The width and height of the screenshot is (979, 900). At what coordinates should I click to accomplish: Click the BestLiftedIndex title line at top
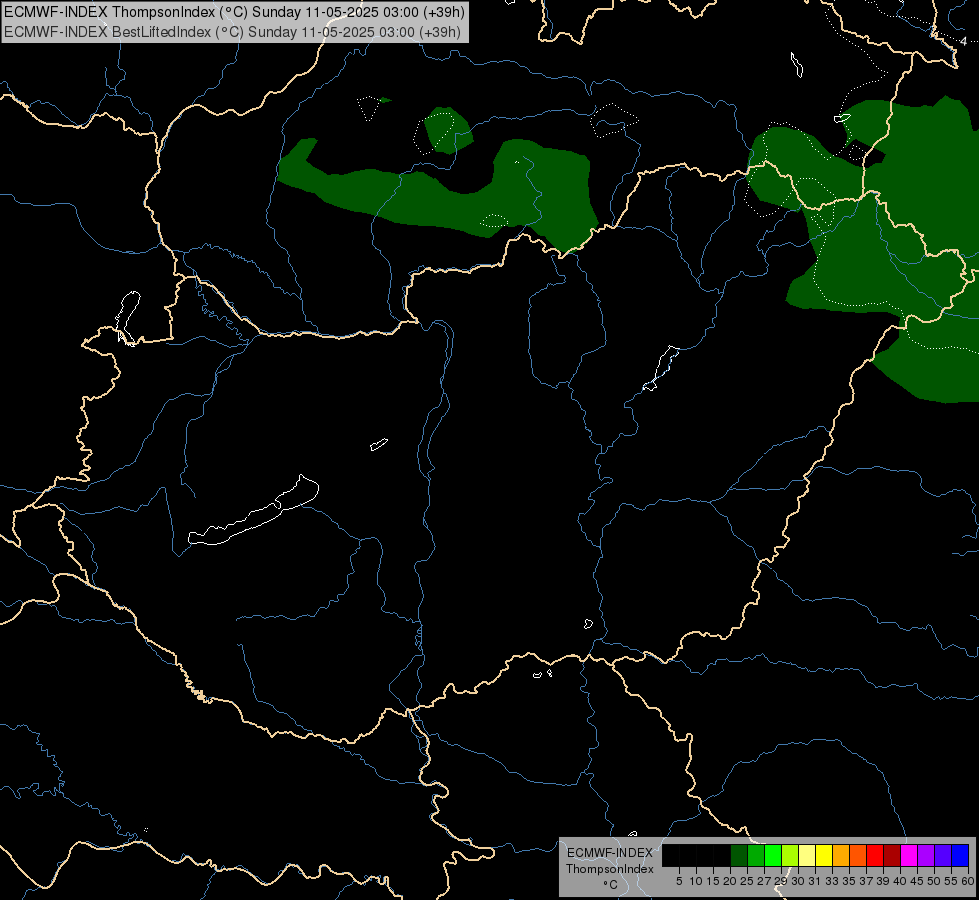[232, 32]
